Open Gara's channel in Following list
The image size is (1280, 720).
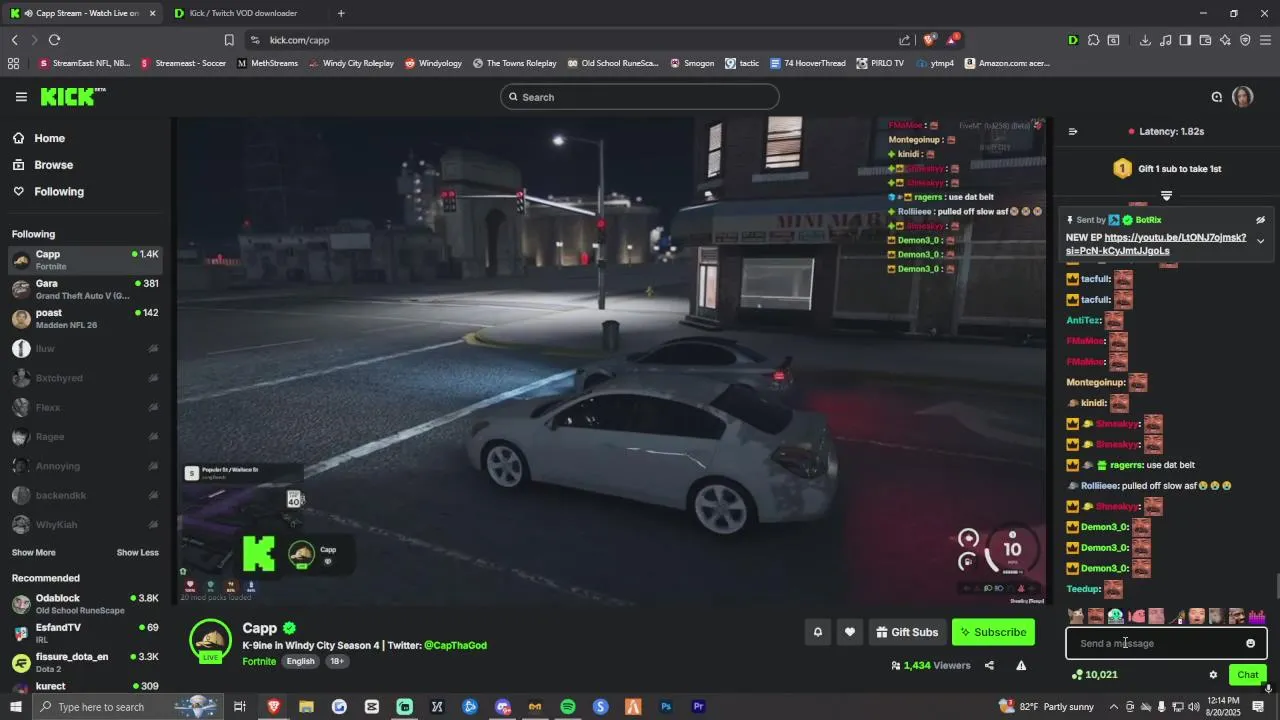pos(85,289)
